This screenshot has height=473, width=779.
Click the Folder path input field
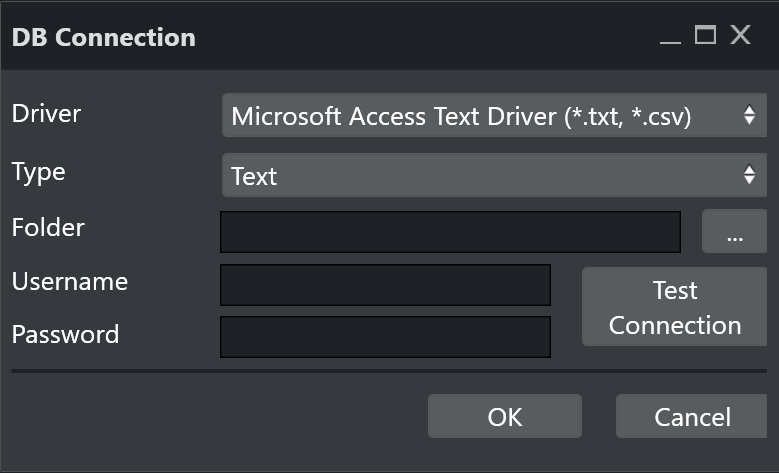coord(450,232)
